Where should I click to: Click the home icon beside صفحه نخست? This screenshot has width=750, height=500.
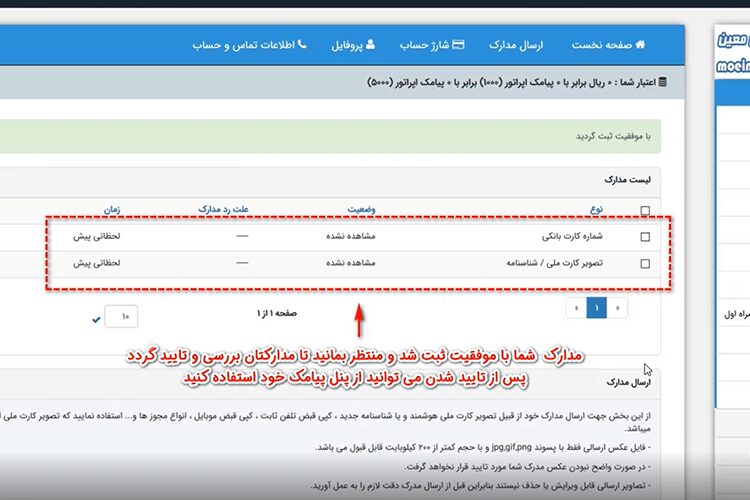[640, 44]
